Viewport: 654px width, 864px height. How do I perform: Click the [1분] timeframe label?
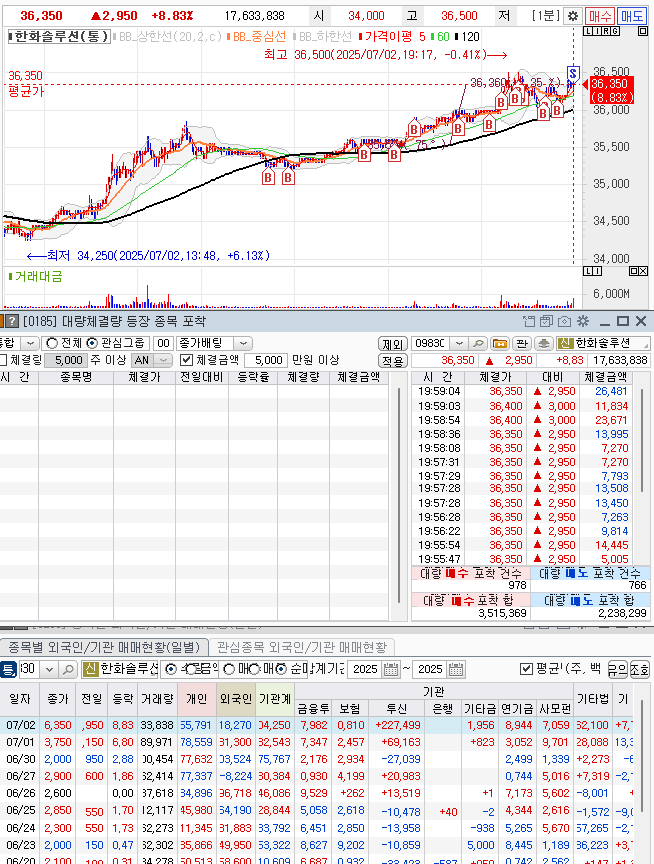(x=546, y=16)
